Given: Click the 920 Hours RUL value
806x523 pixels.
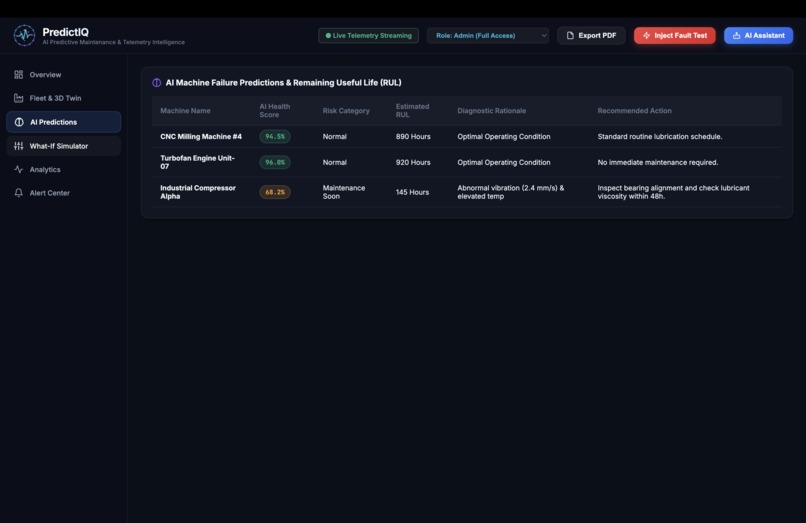Looking at the screenshot, I should 413,163.
